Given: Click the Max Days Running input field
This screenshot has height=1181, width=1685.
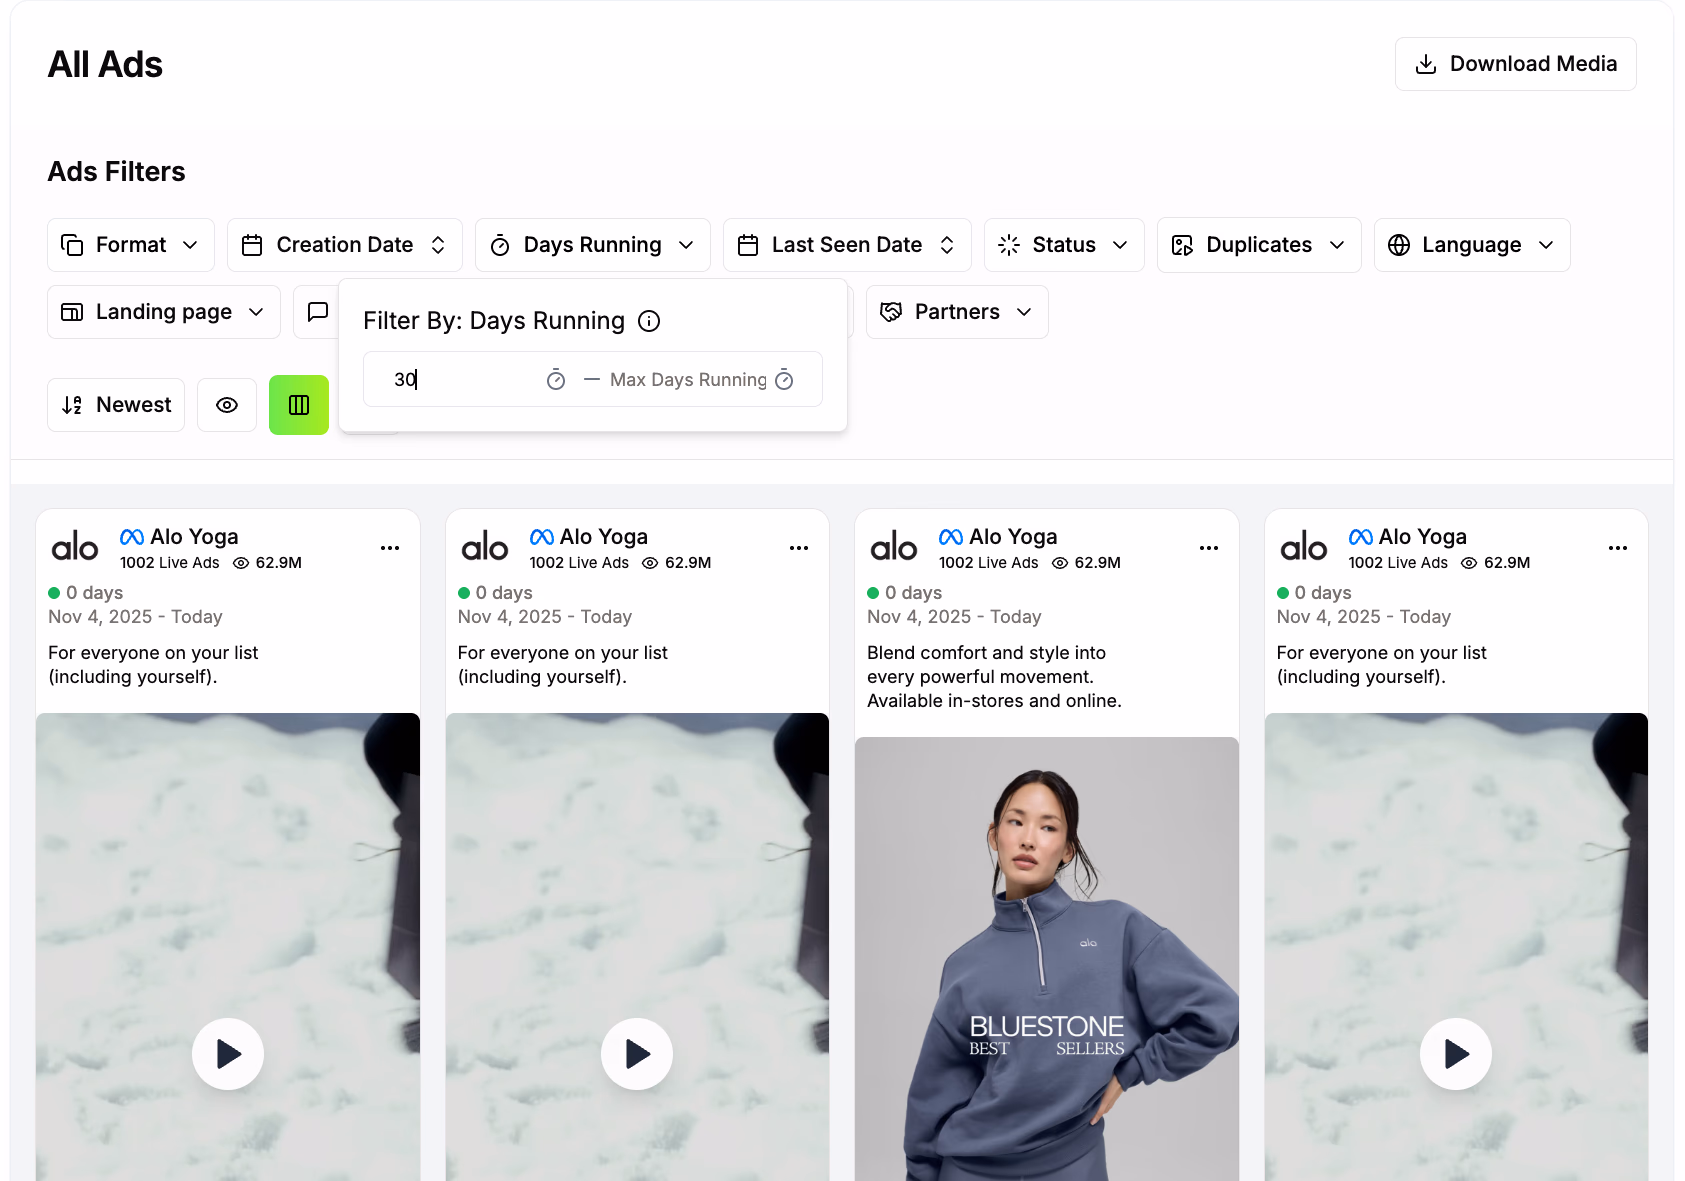Looking at the screenshot, I should [690, 379].
